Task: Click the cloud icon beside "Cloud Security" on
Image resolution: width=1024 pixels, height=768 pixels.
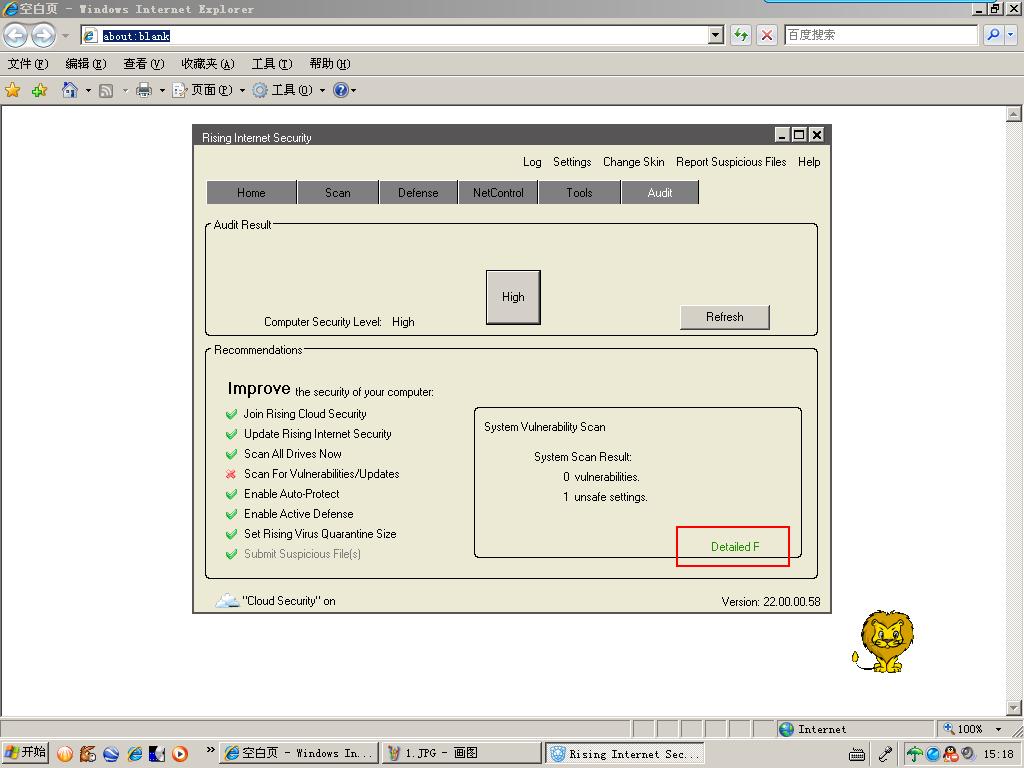Action: pyautogui.click(x=227, y=600)
